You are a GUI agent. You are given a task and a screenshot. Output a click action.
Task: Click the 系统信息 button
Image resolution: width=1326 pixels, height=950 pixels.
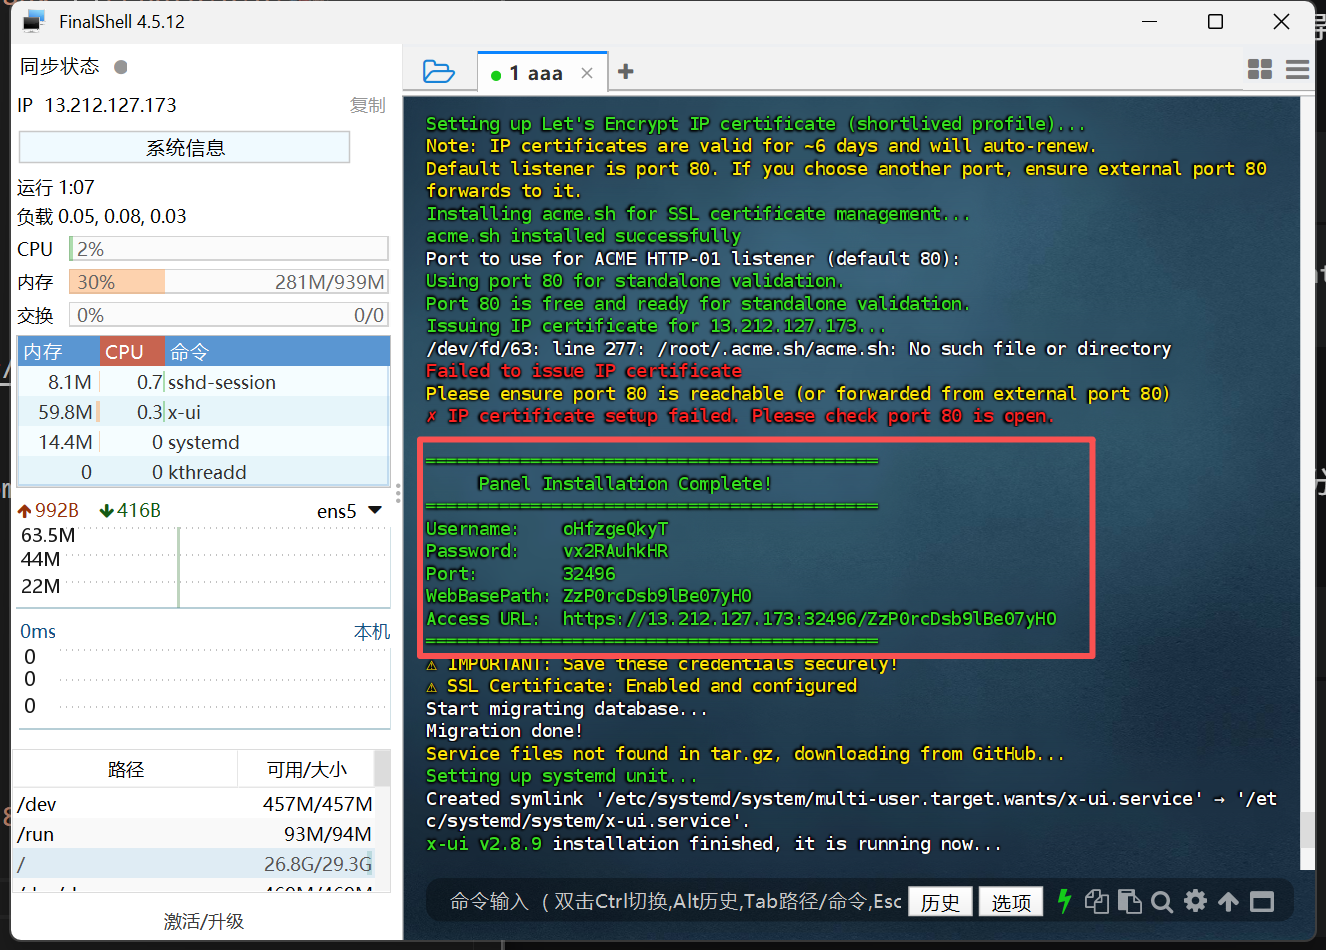tap(185, 148)
